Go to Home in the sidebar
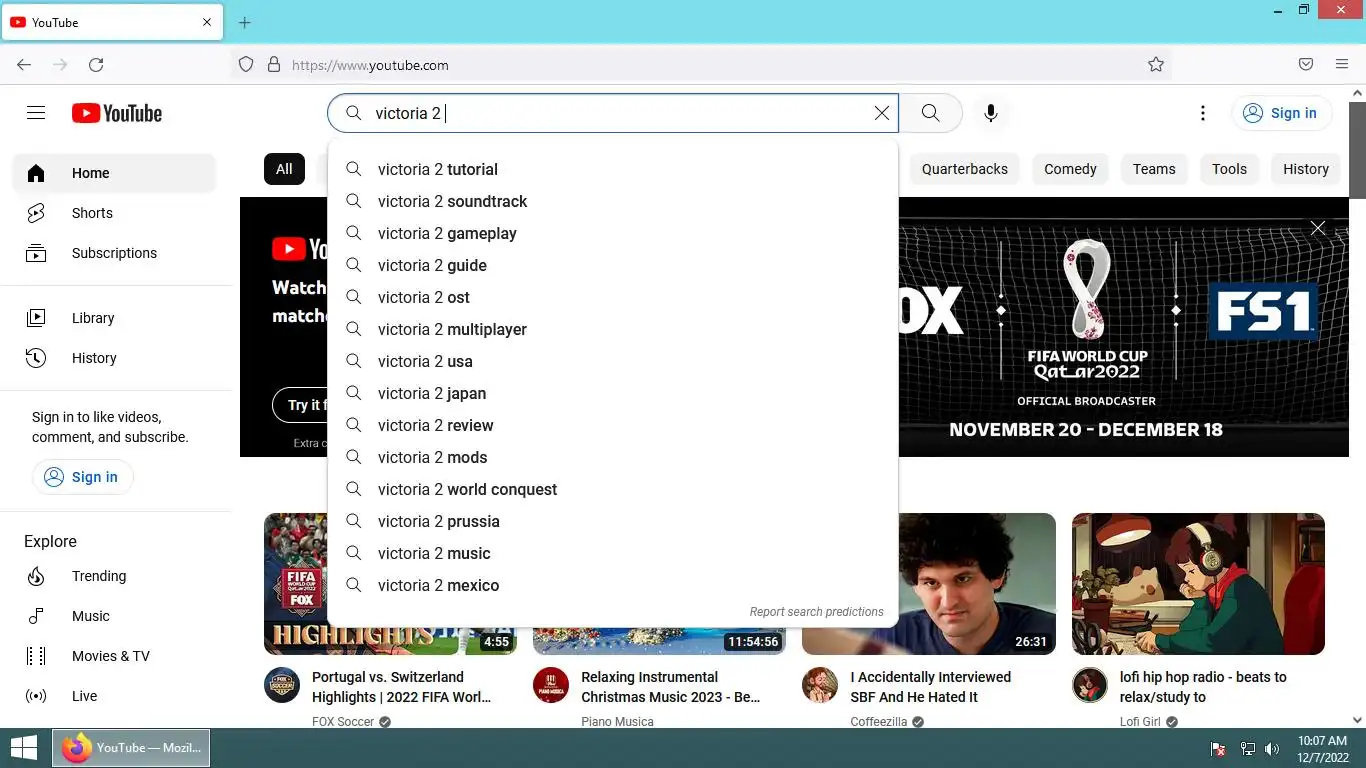Image resolution: width=1366 pixels, height=768 pixels. click(x=114, y=173)
